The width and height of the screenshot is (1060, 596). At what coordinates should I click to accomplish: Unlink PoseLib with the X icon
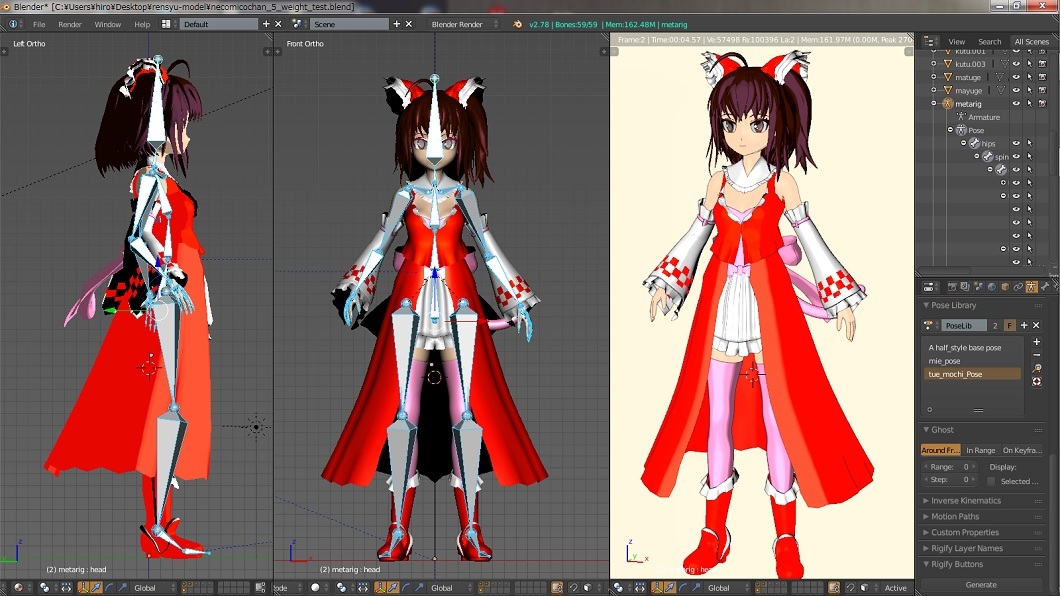[1036, 326]
